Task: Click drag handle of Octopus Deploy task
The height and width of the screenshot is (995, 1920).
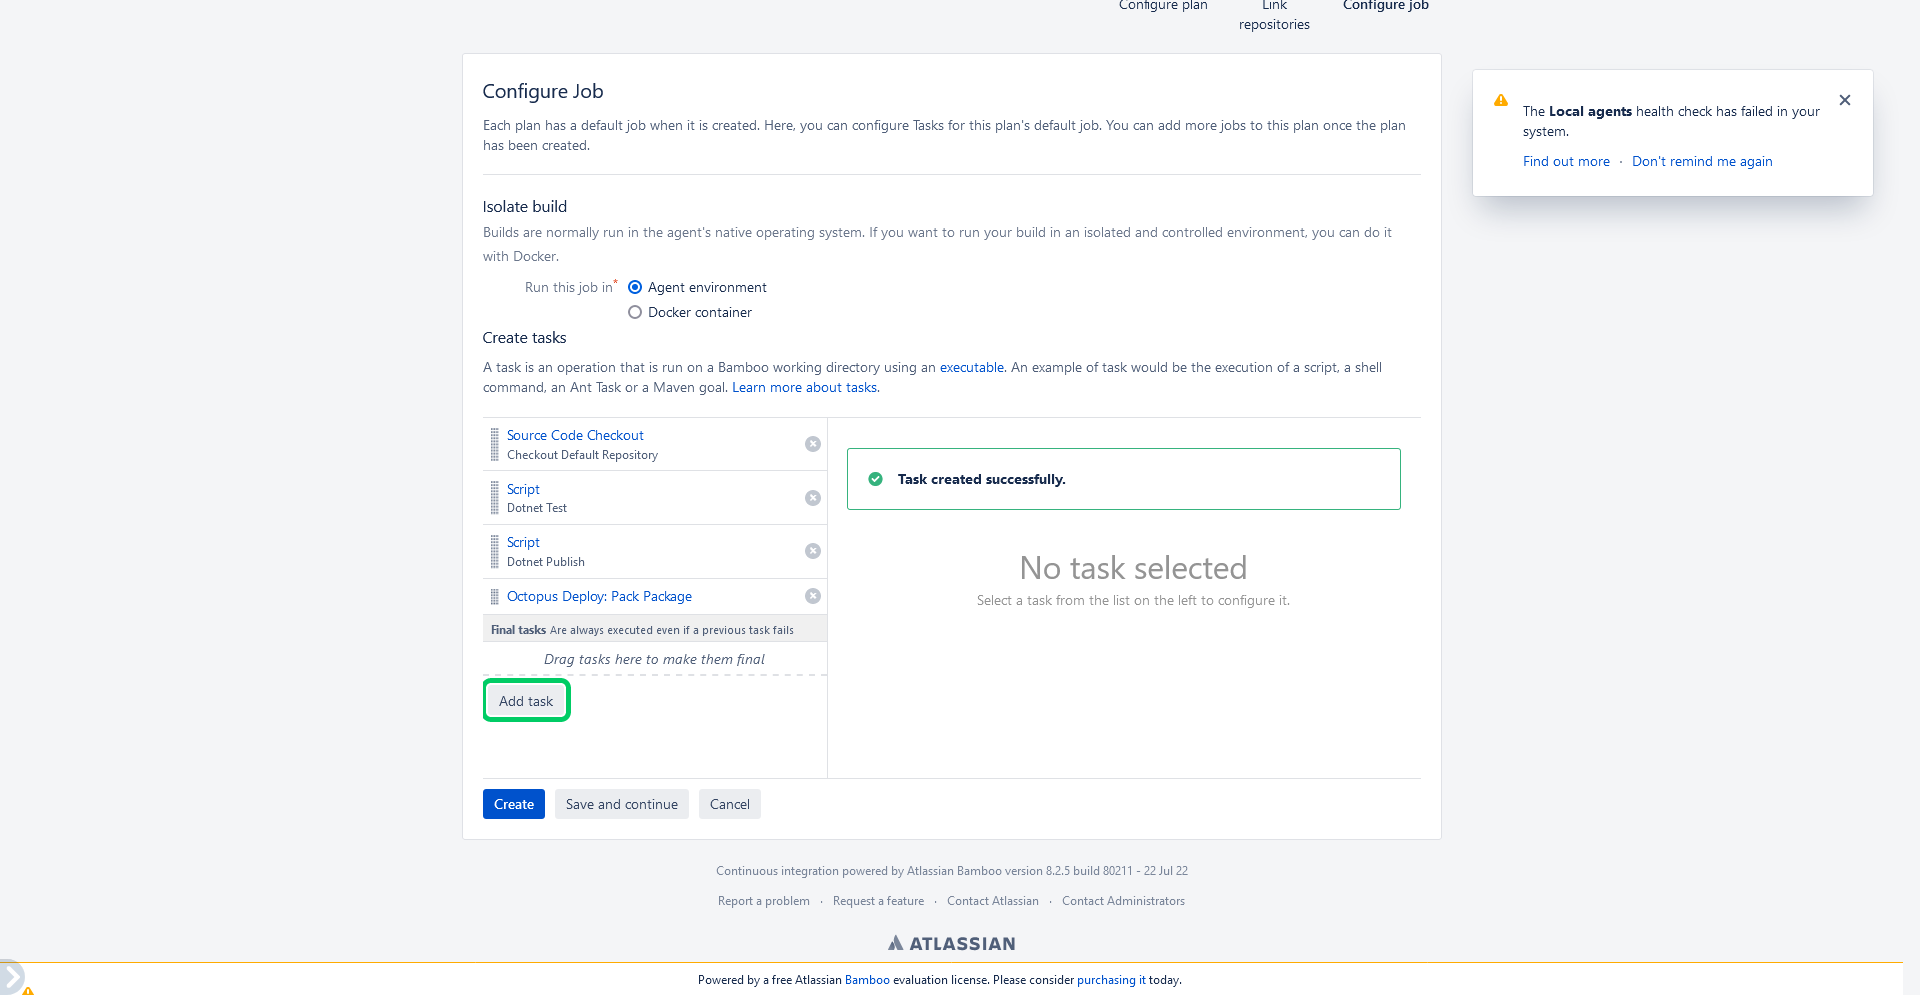Action: (494, 597)
